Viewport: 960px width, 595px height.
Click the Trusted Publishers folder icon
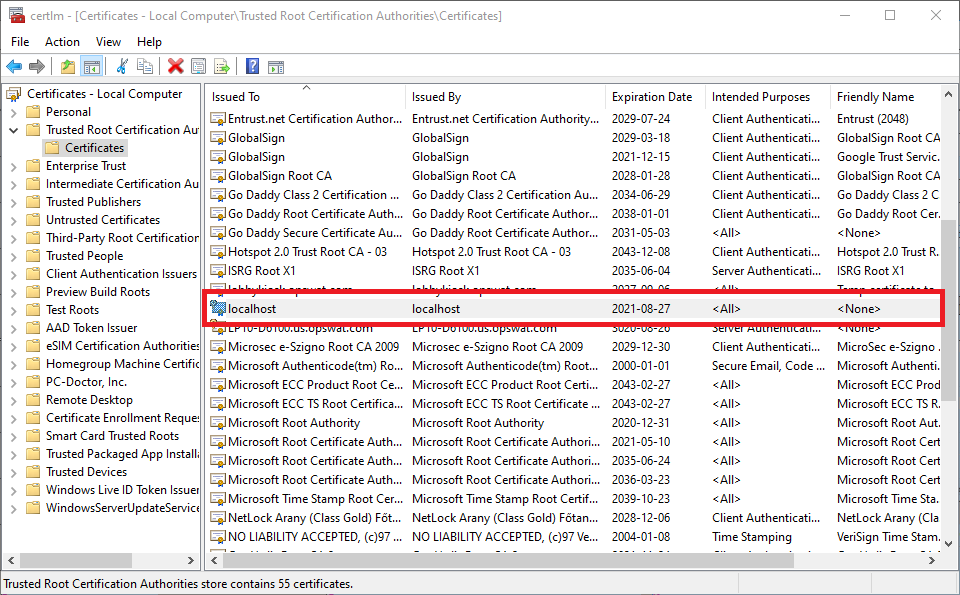point(33,201)
